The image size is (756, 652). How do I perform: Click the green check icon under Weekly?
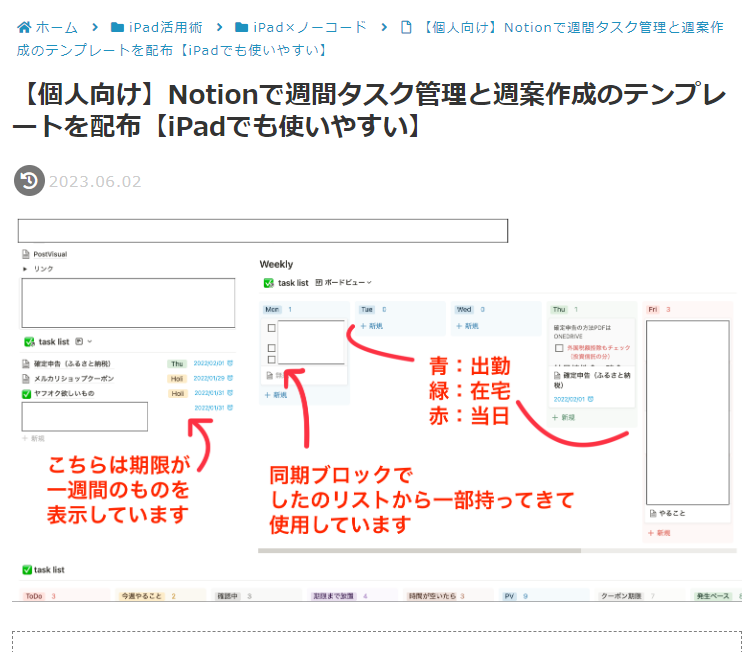click(x=268, y=283)
